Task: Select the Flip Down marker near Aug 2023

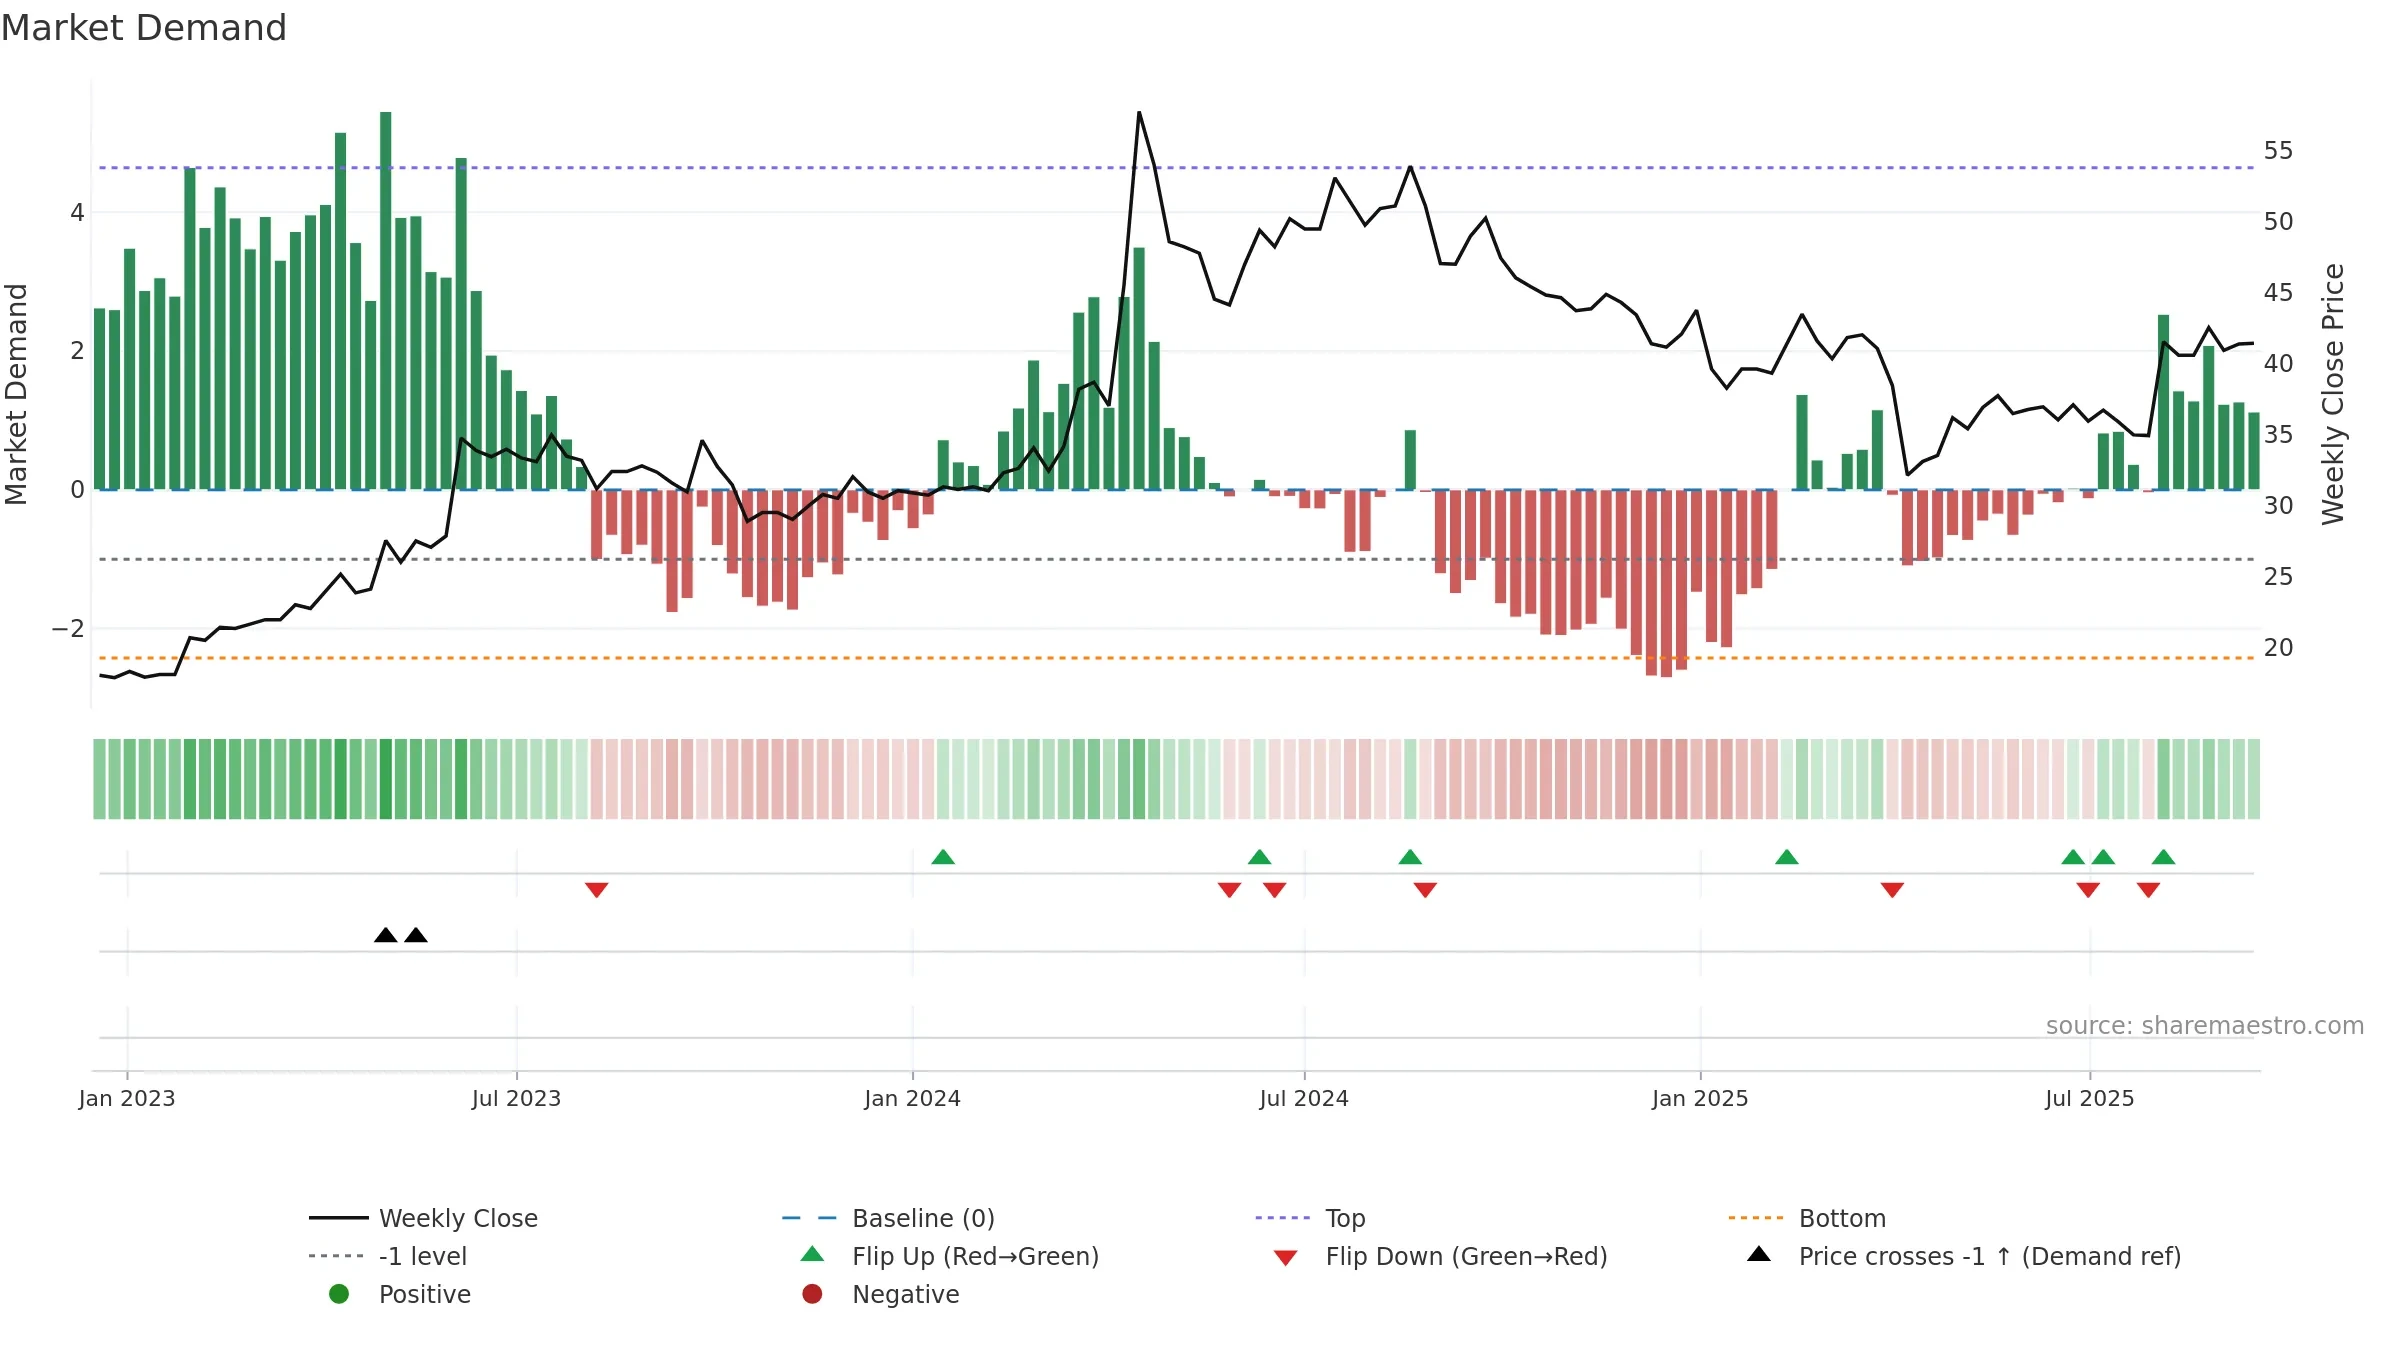Action: point(597,890)
